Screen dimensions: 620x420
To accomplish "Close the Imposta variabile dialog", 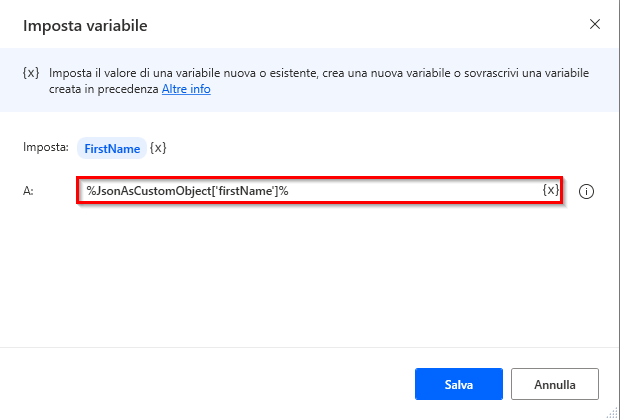I will point(595,25).
